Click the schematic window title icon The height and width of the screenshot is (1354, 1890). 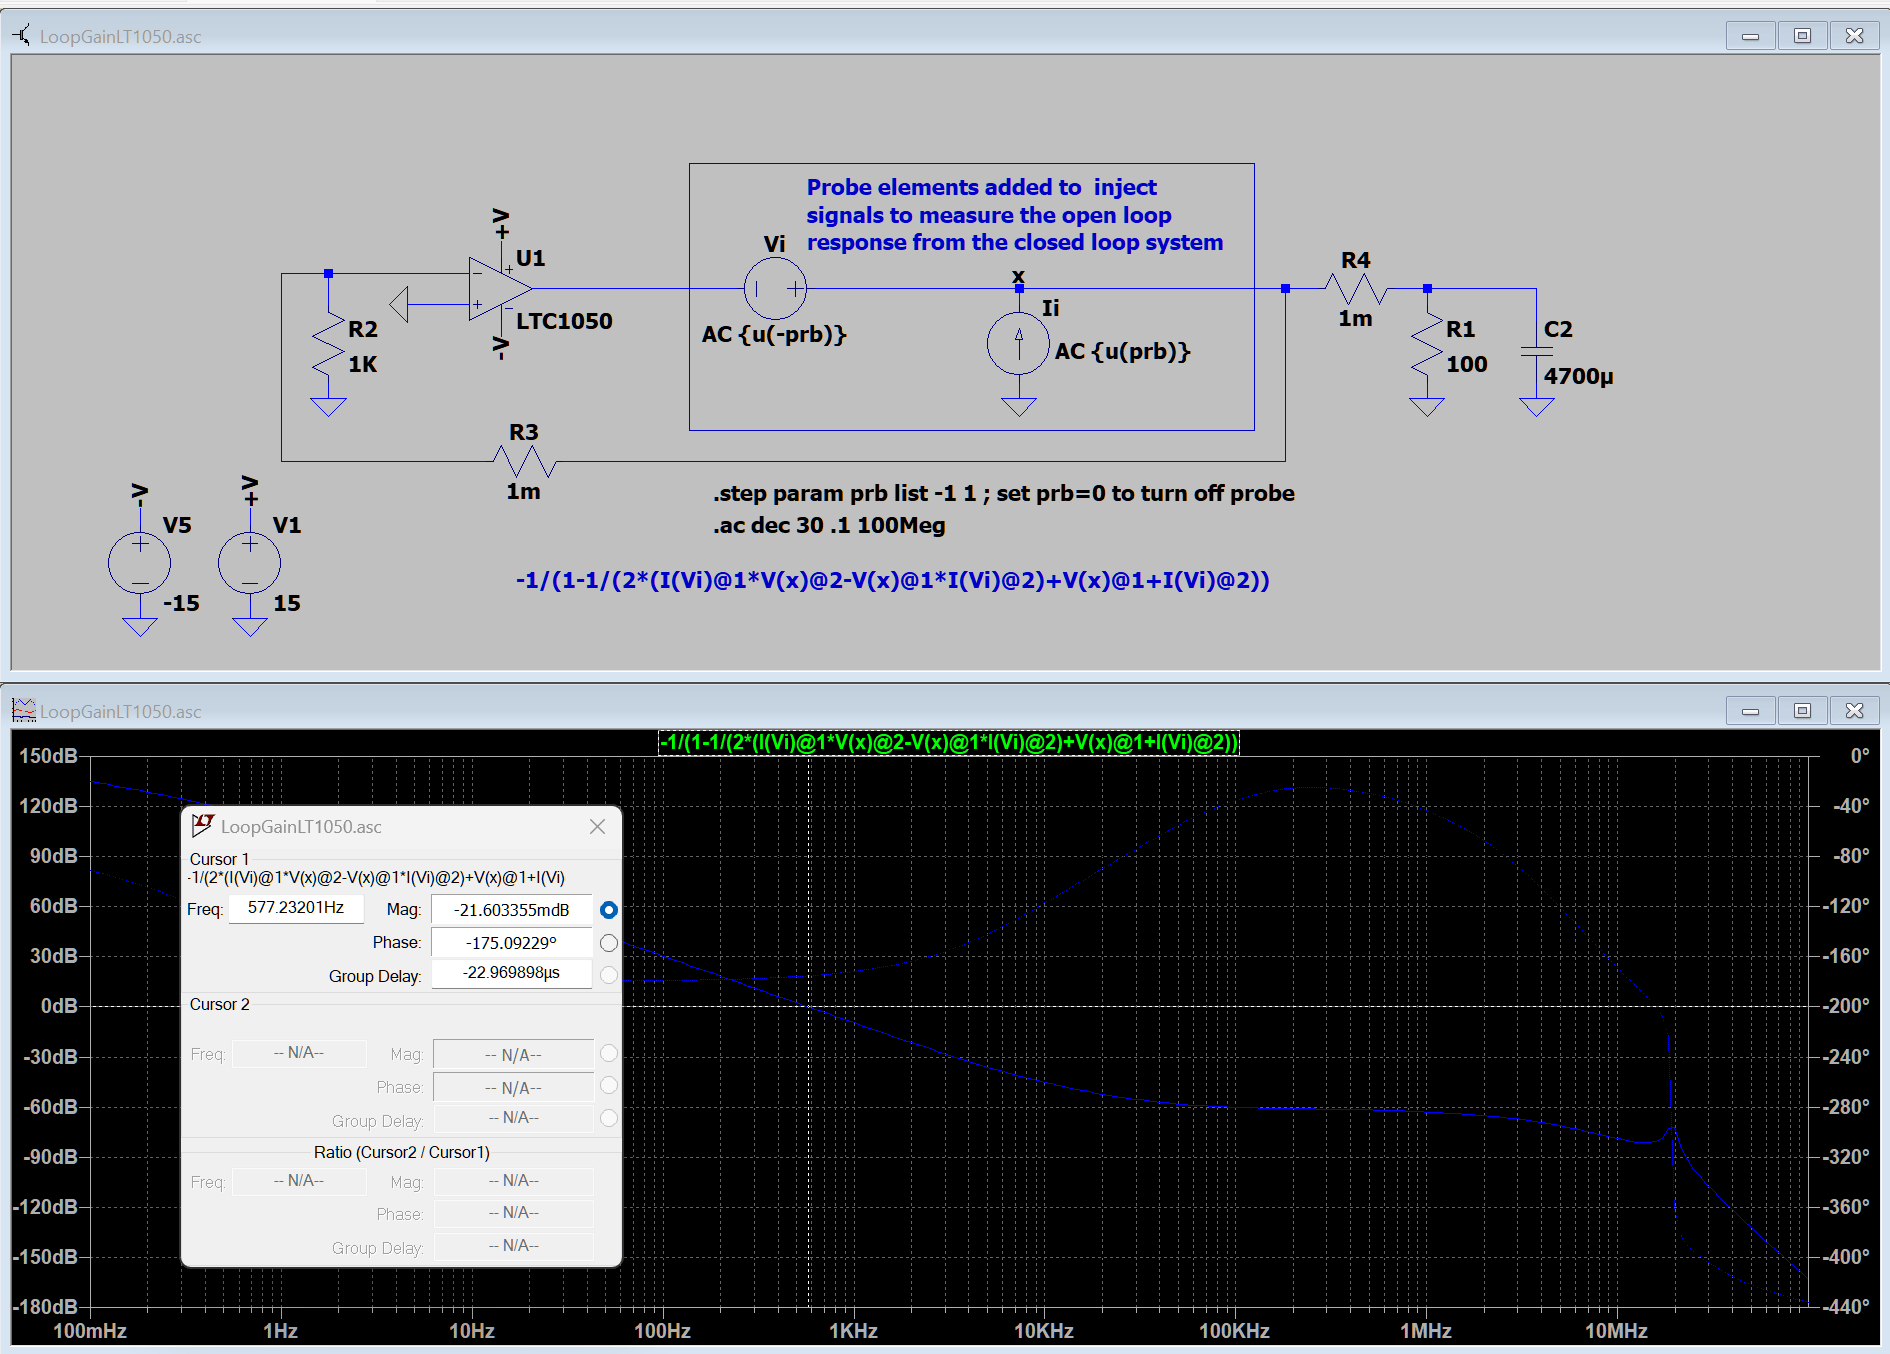[x=21, y=36]
